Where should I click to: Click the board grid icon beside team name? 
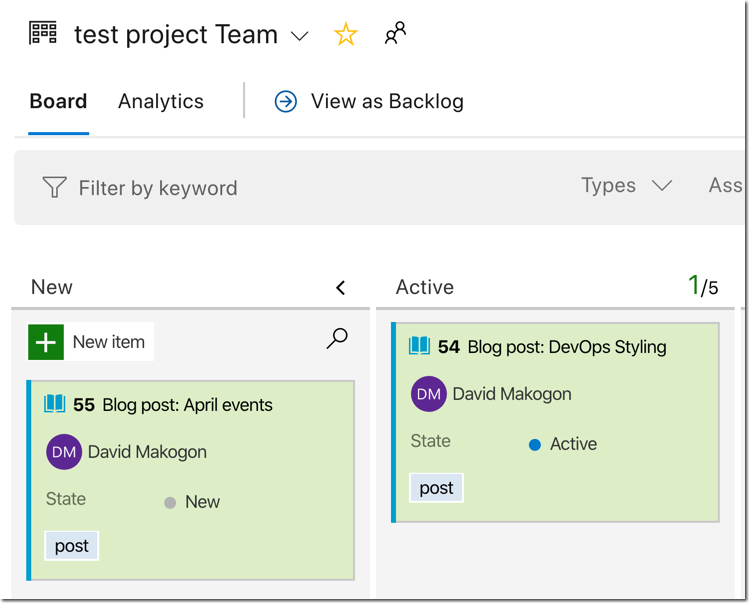(x=43, y=33)
